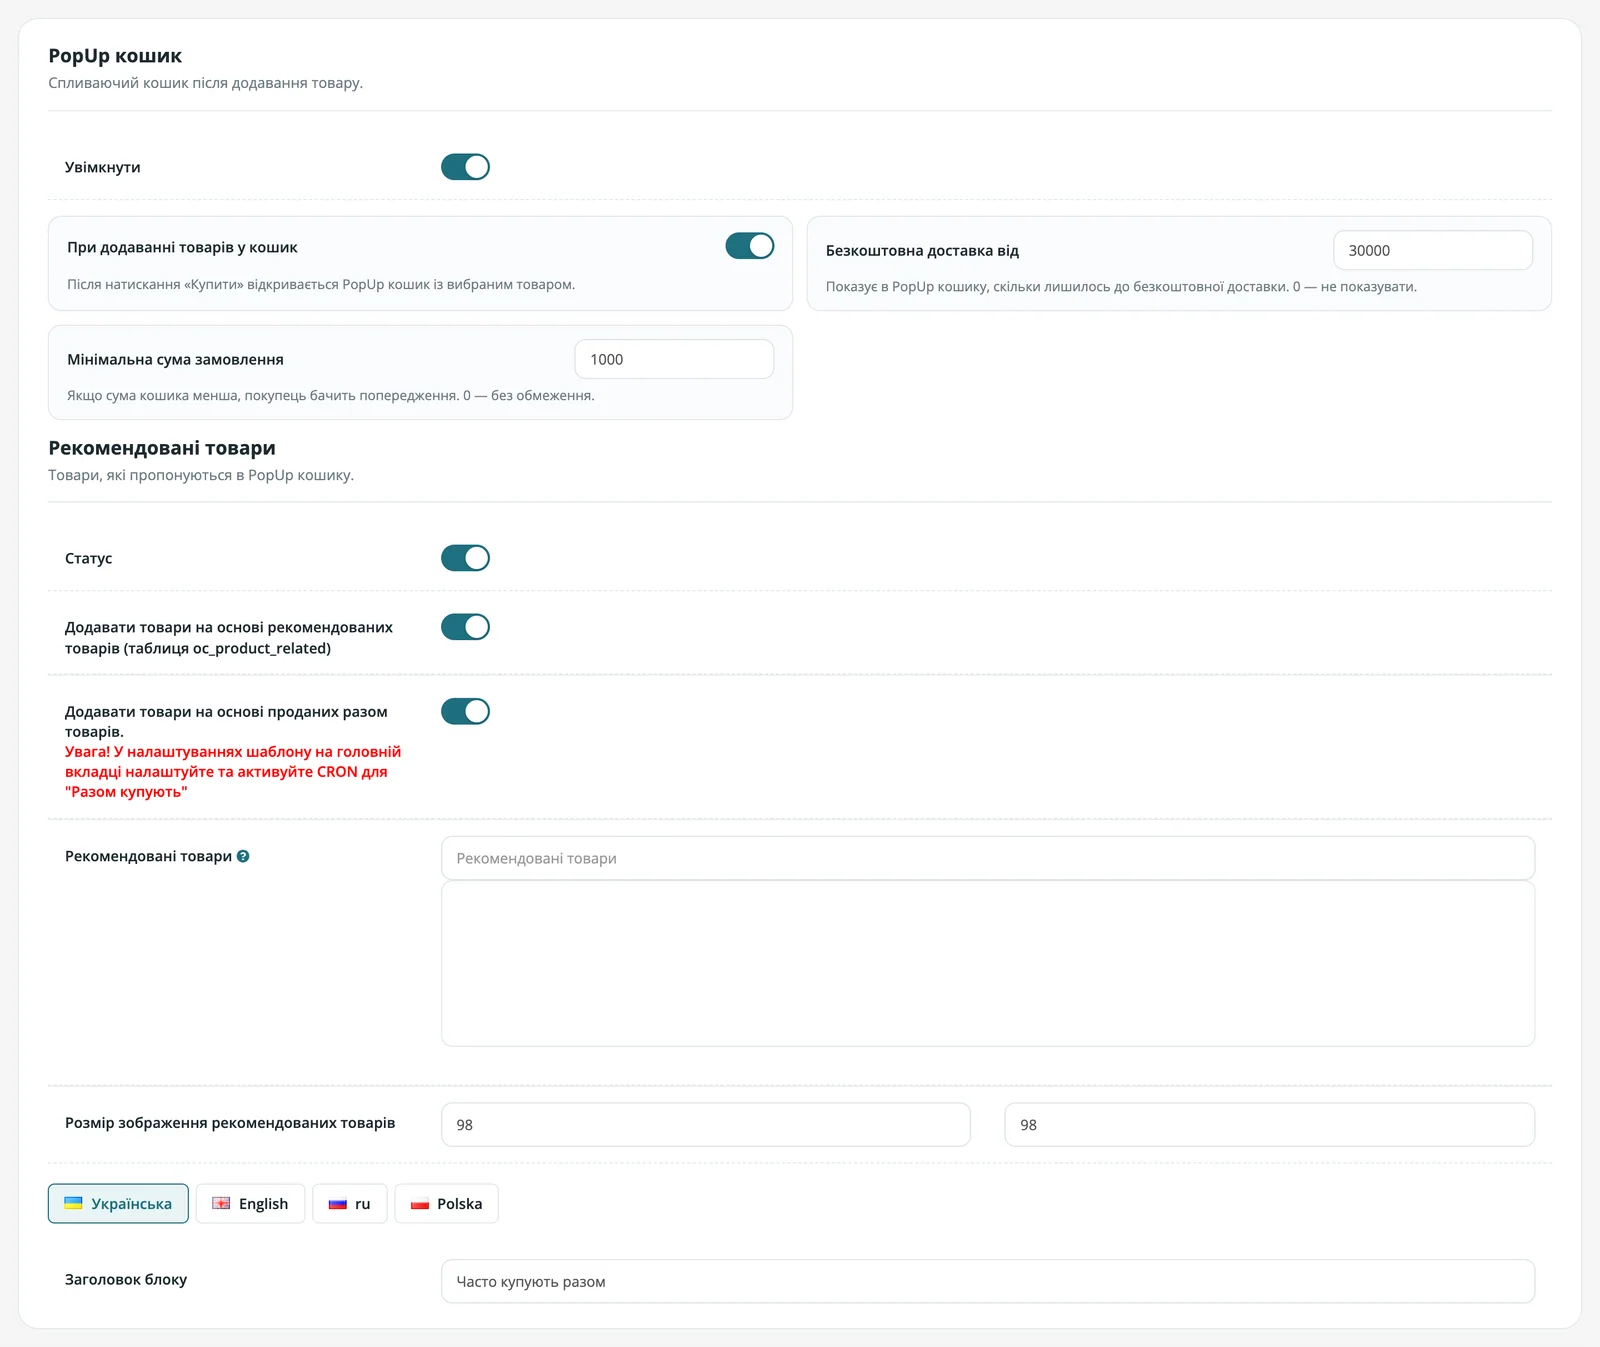The height and width of the screenshot is (1347, 1600).
Task: Switch to ru language tab
Action: (349, 1203)
